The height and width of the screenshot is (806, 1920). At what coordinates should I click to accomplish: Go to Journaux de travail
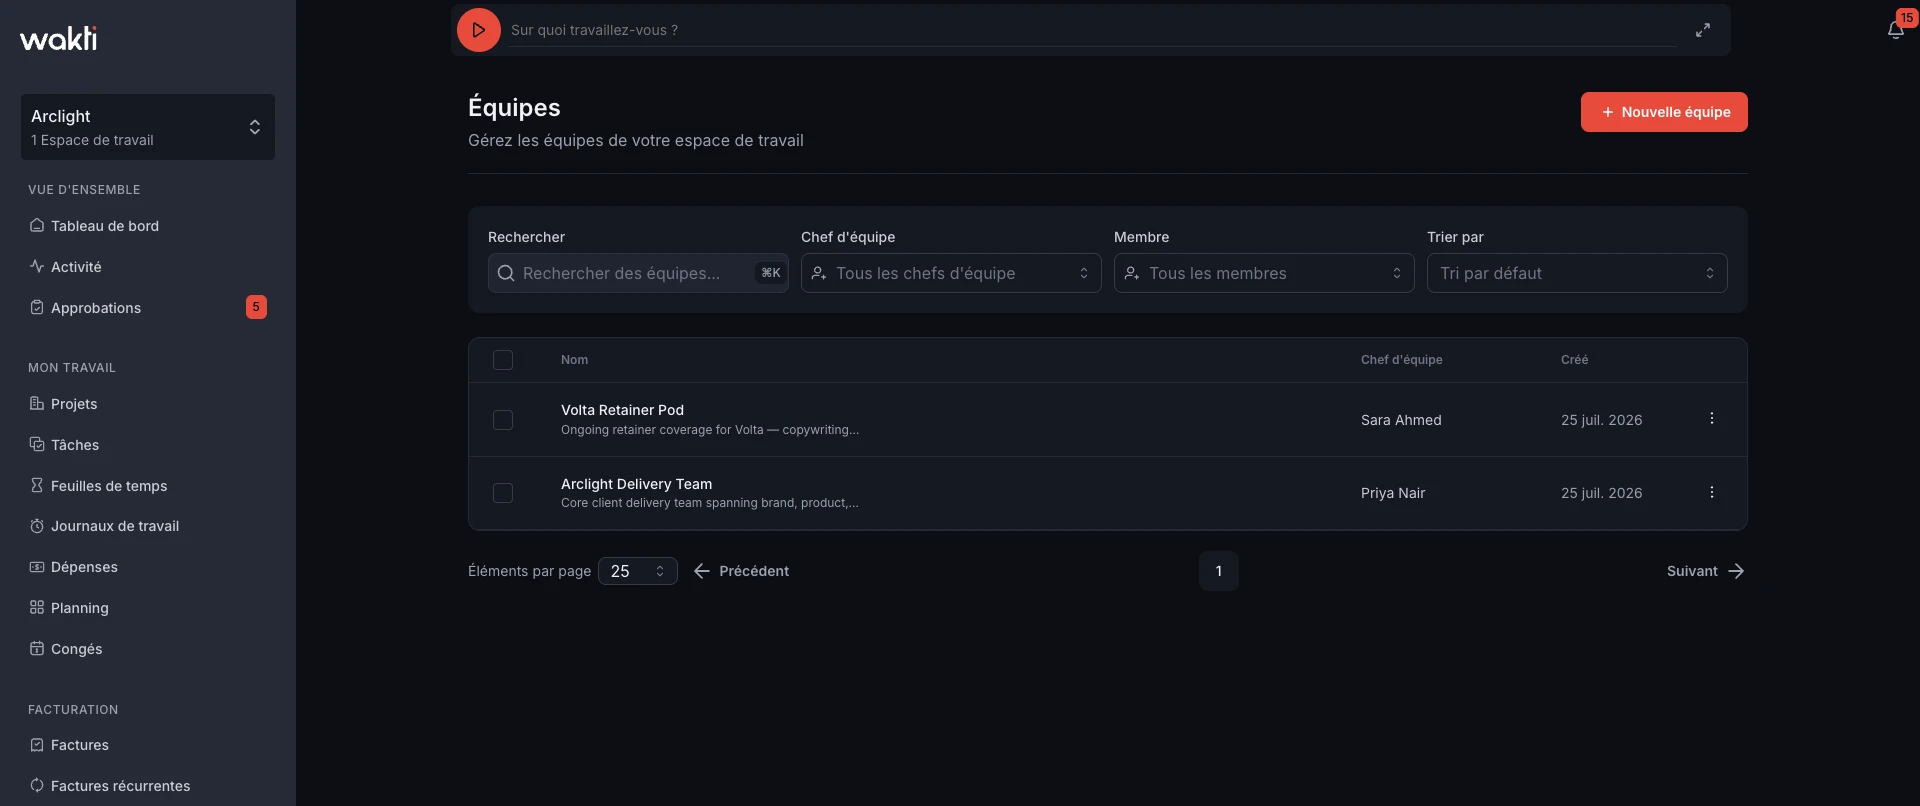148,526
